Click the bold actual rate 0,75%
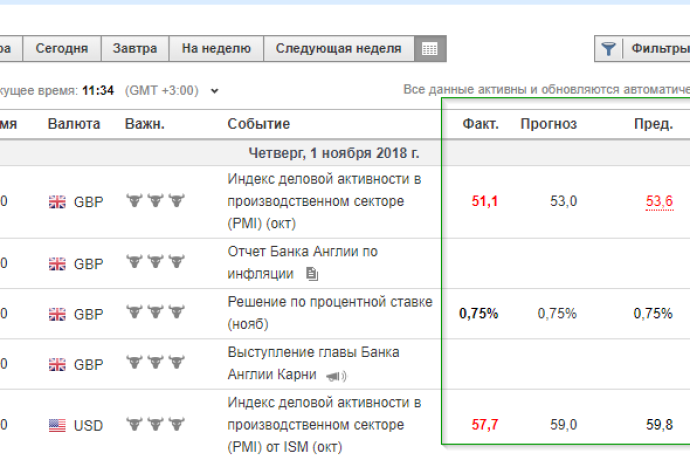This screenshot has height=460, width=690. click(x=478, y=313)
